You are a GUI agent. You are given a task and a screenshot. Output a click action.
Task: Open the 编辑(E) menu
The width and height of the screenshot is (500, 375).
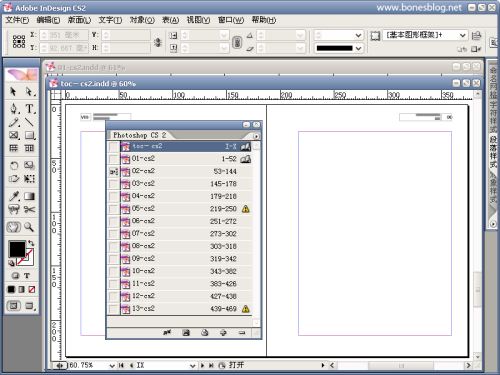click(x=48, y=20)
